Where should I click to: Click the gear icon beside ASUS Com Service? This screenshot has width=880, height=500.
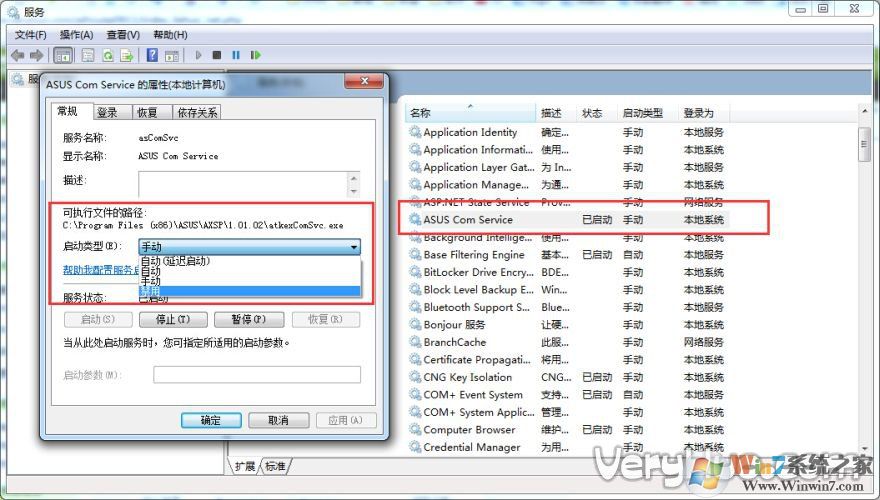pos(415,219)
